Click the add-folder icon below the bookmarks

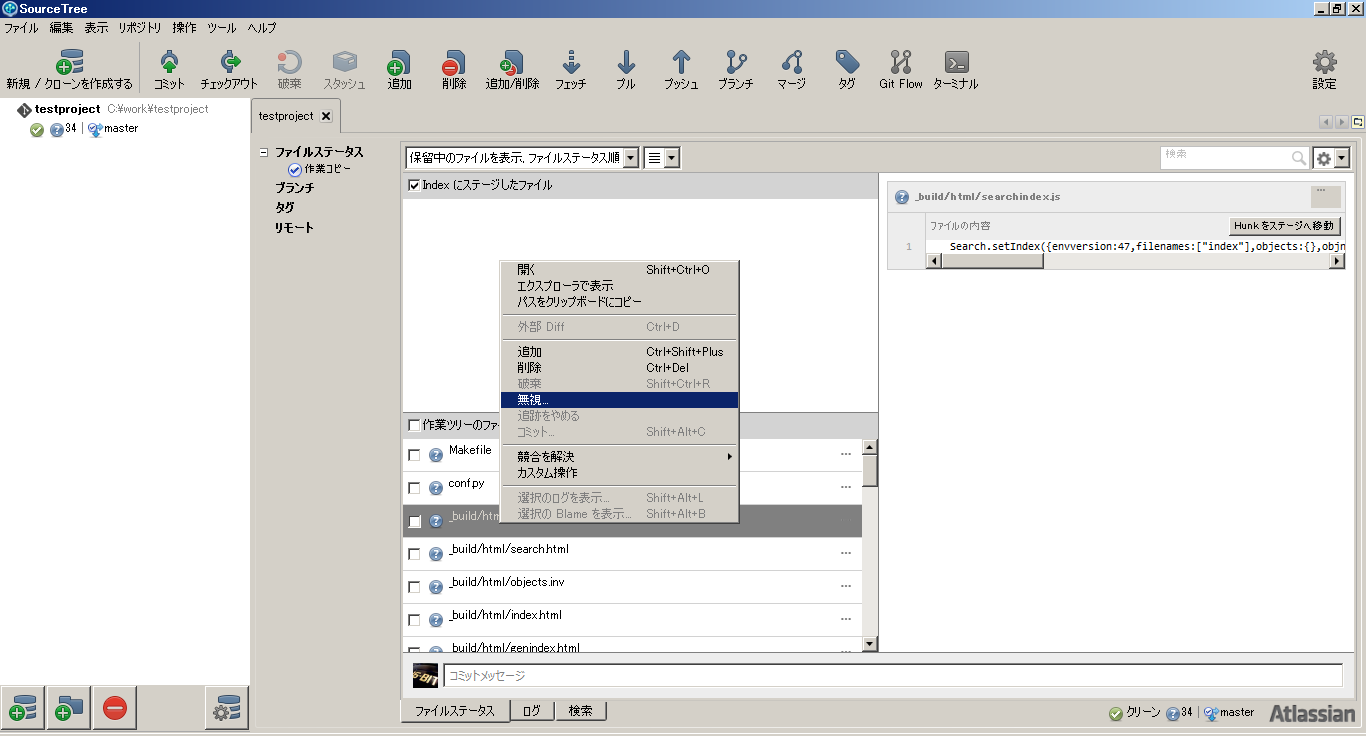(x=68, y=708)
